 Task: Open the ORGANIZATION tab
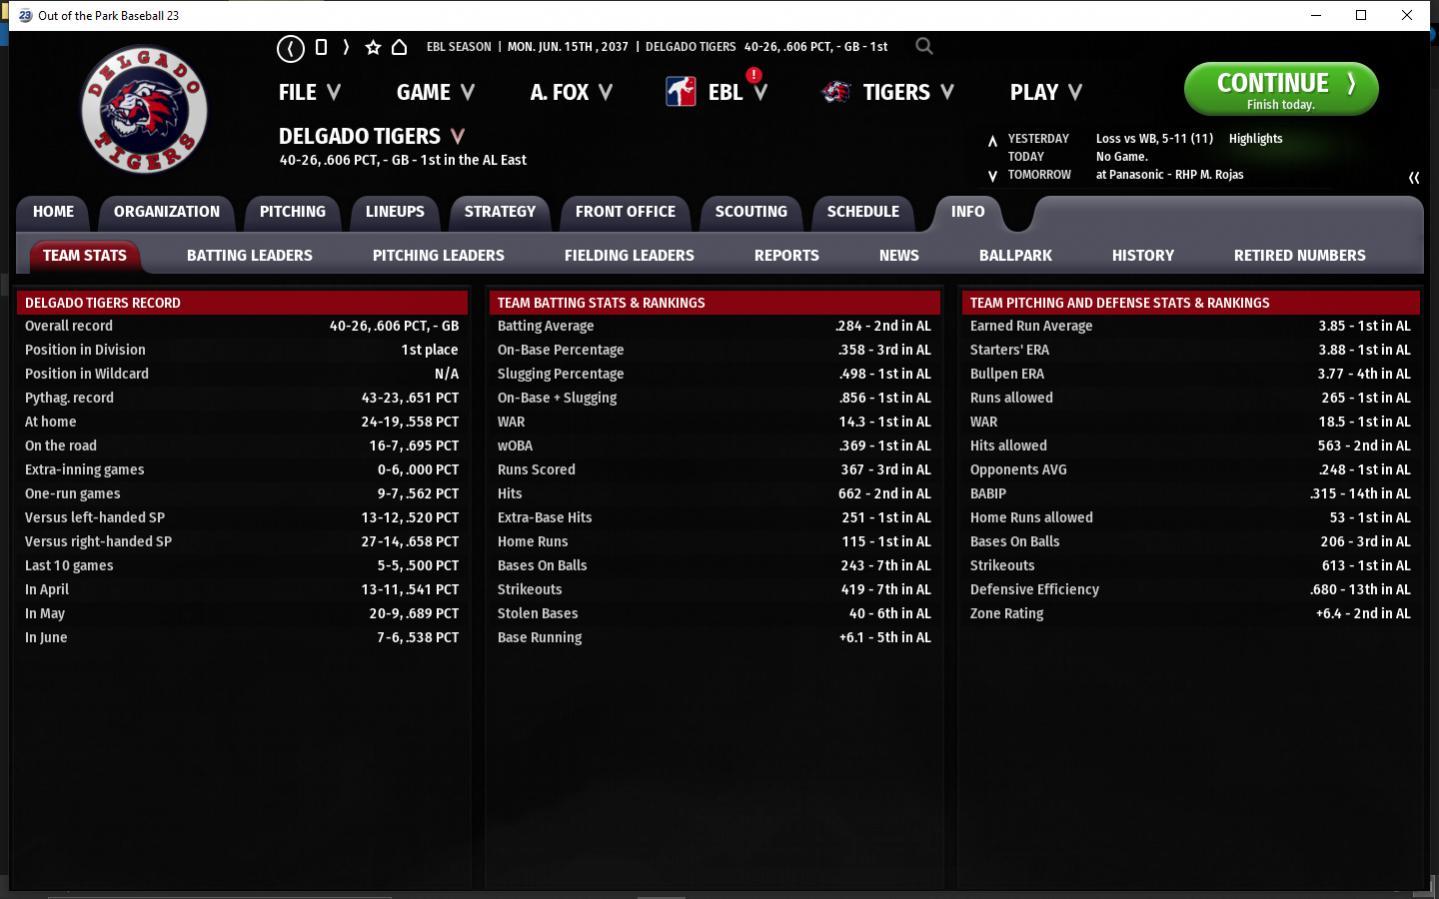coord(167,212)
